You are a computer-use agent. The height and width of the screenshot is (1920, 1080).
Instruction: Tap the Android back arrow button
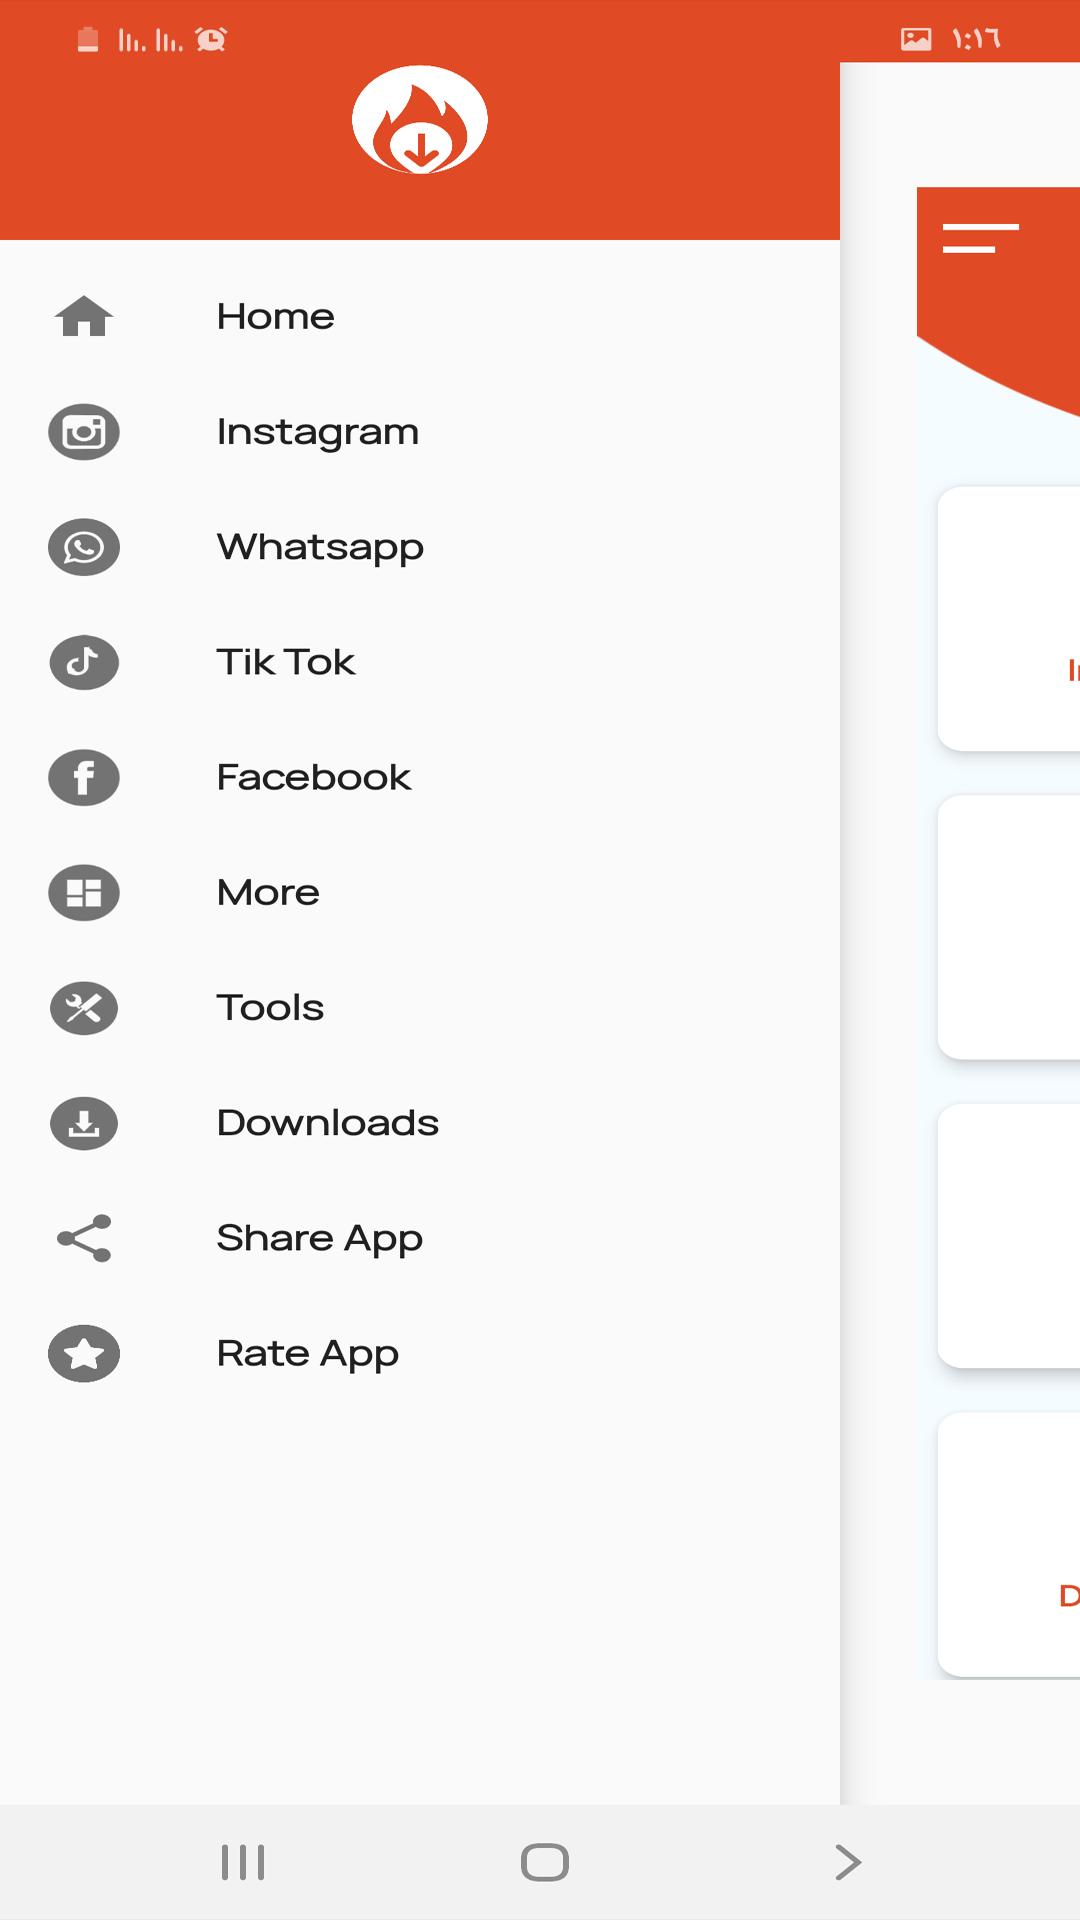coord(847,1862)
